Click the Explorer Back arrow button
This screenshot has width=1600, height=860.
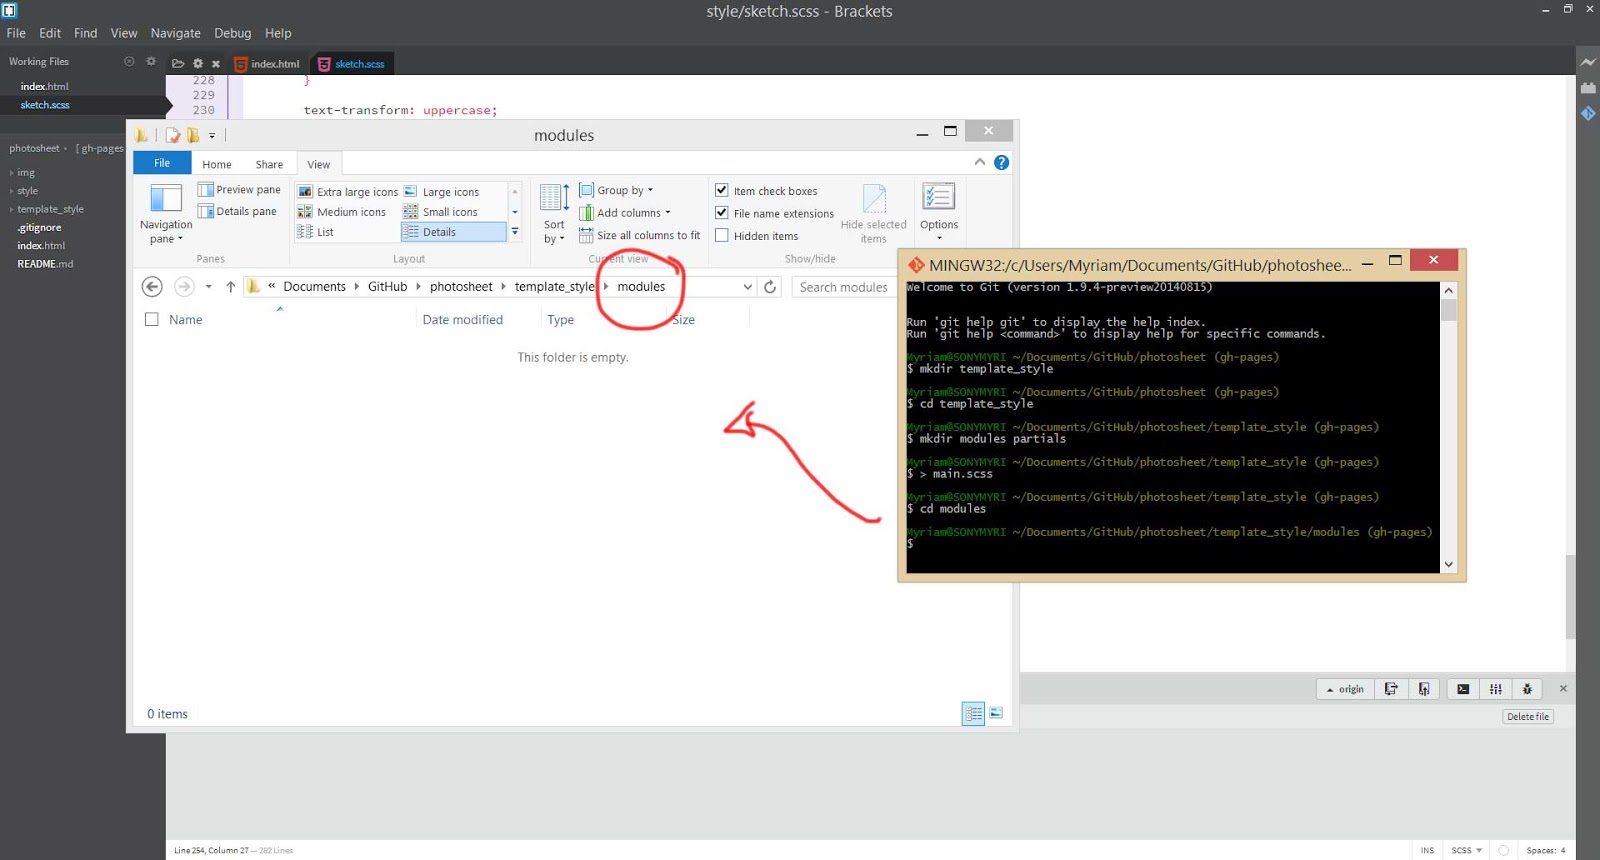152,287
